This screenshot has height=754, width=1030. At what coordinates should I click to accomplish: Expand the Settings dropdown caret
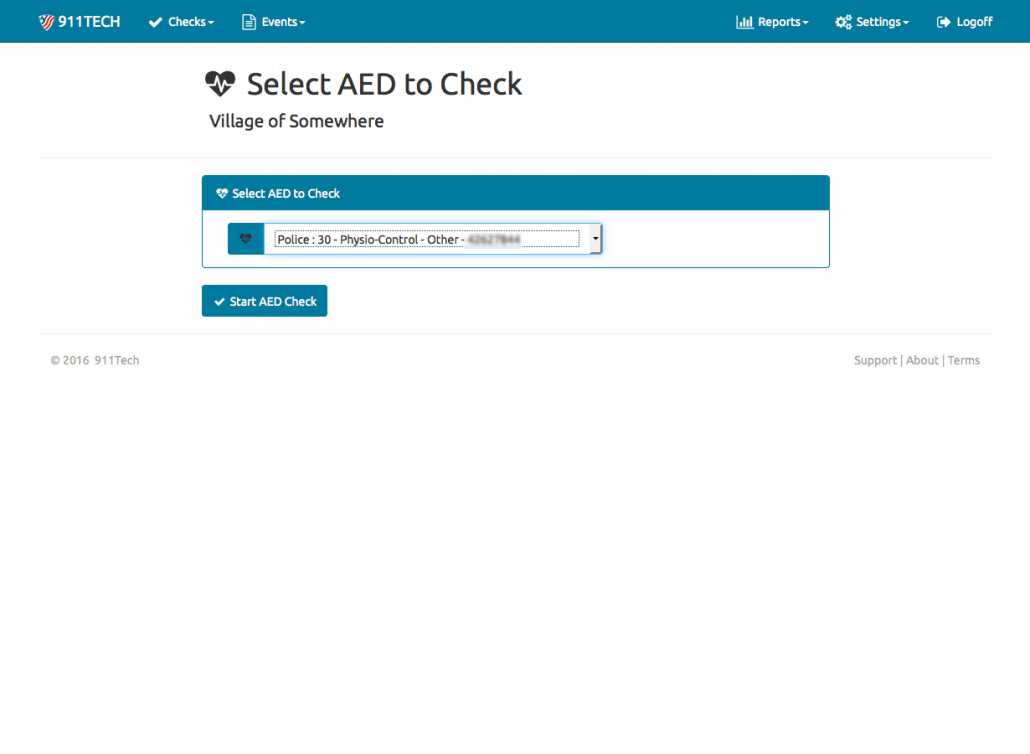point(902,21)
